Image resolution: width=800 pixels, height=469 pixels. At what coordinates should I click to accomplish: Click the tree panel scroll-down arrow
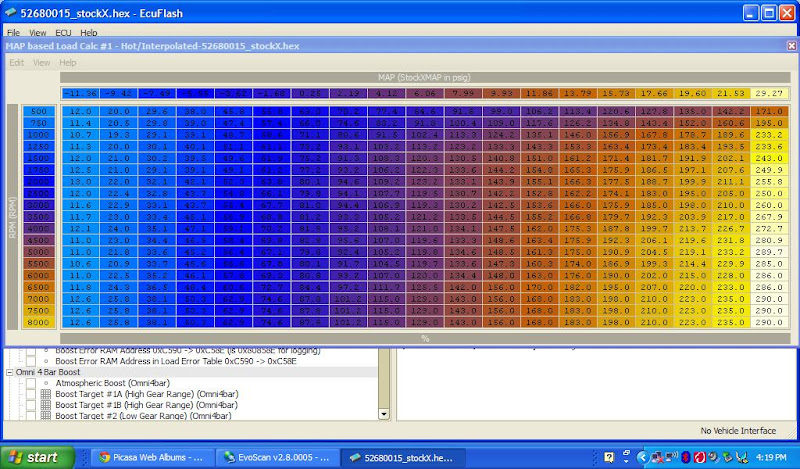tap(384, 414)
